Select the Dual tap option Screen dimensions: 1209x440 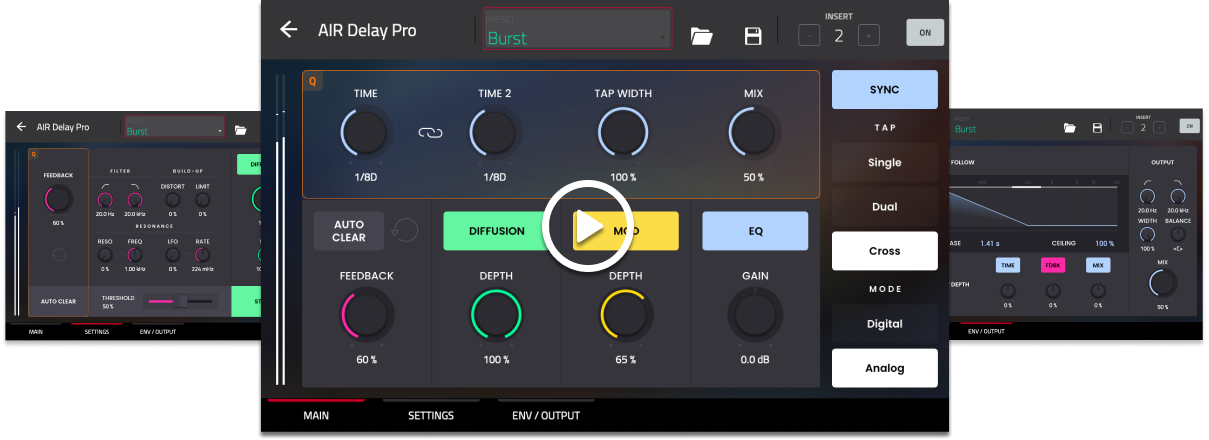884,207
